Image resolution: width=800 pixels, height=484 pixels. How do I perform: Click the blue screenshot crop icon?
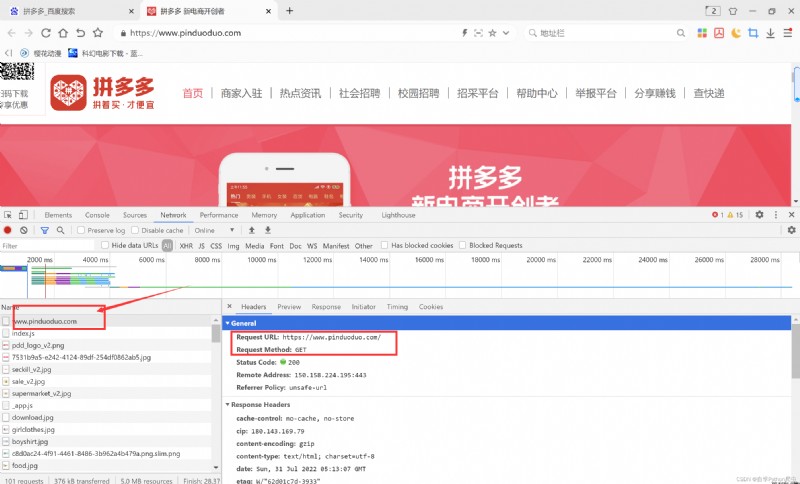tap(753, 33)
